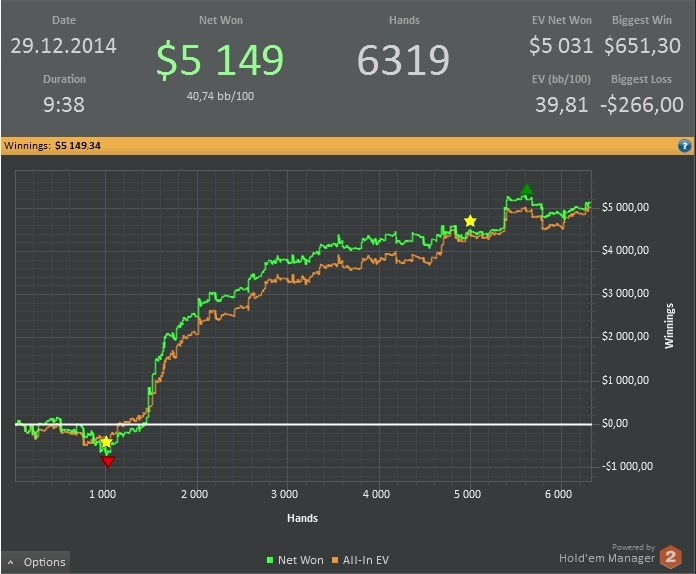Click Winnings: $5 149,34 in orange bar
Screen dimensions: 696x574
tap(52, 146)
